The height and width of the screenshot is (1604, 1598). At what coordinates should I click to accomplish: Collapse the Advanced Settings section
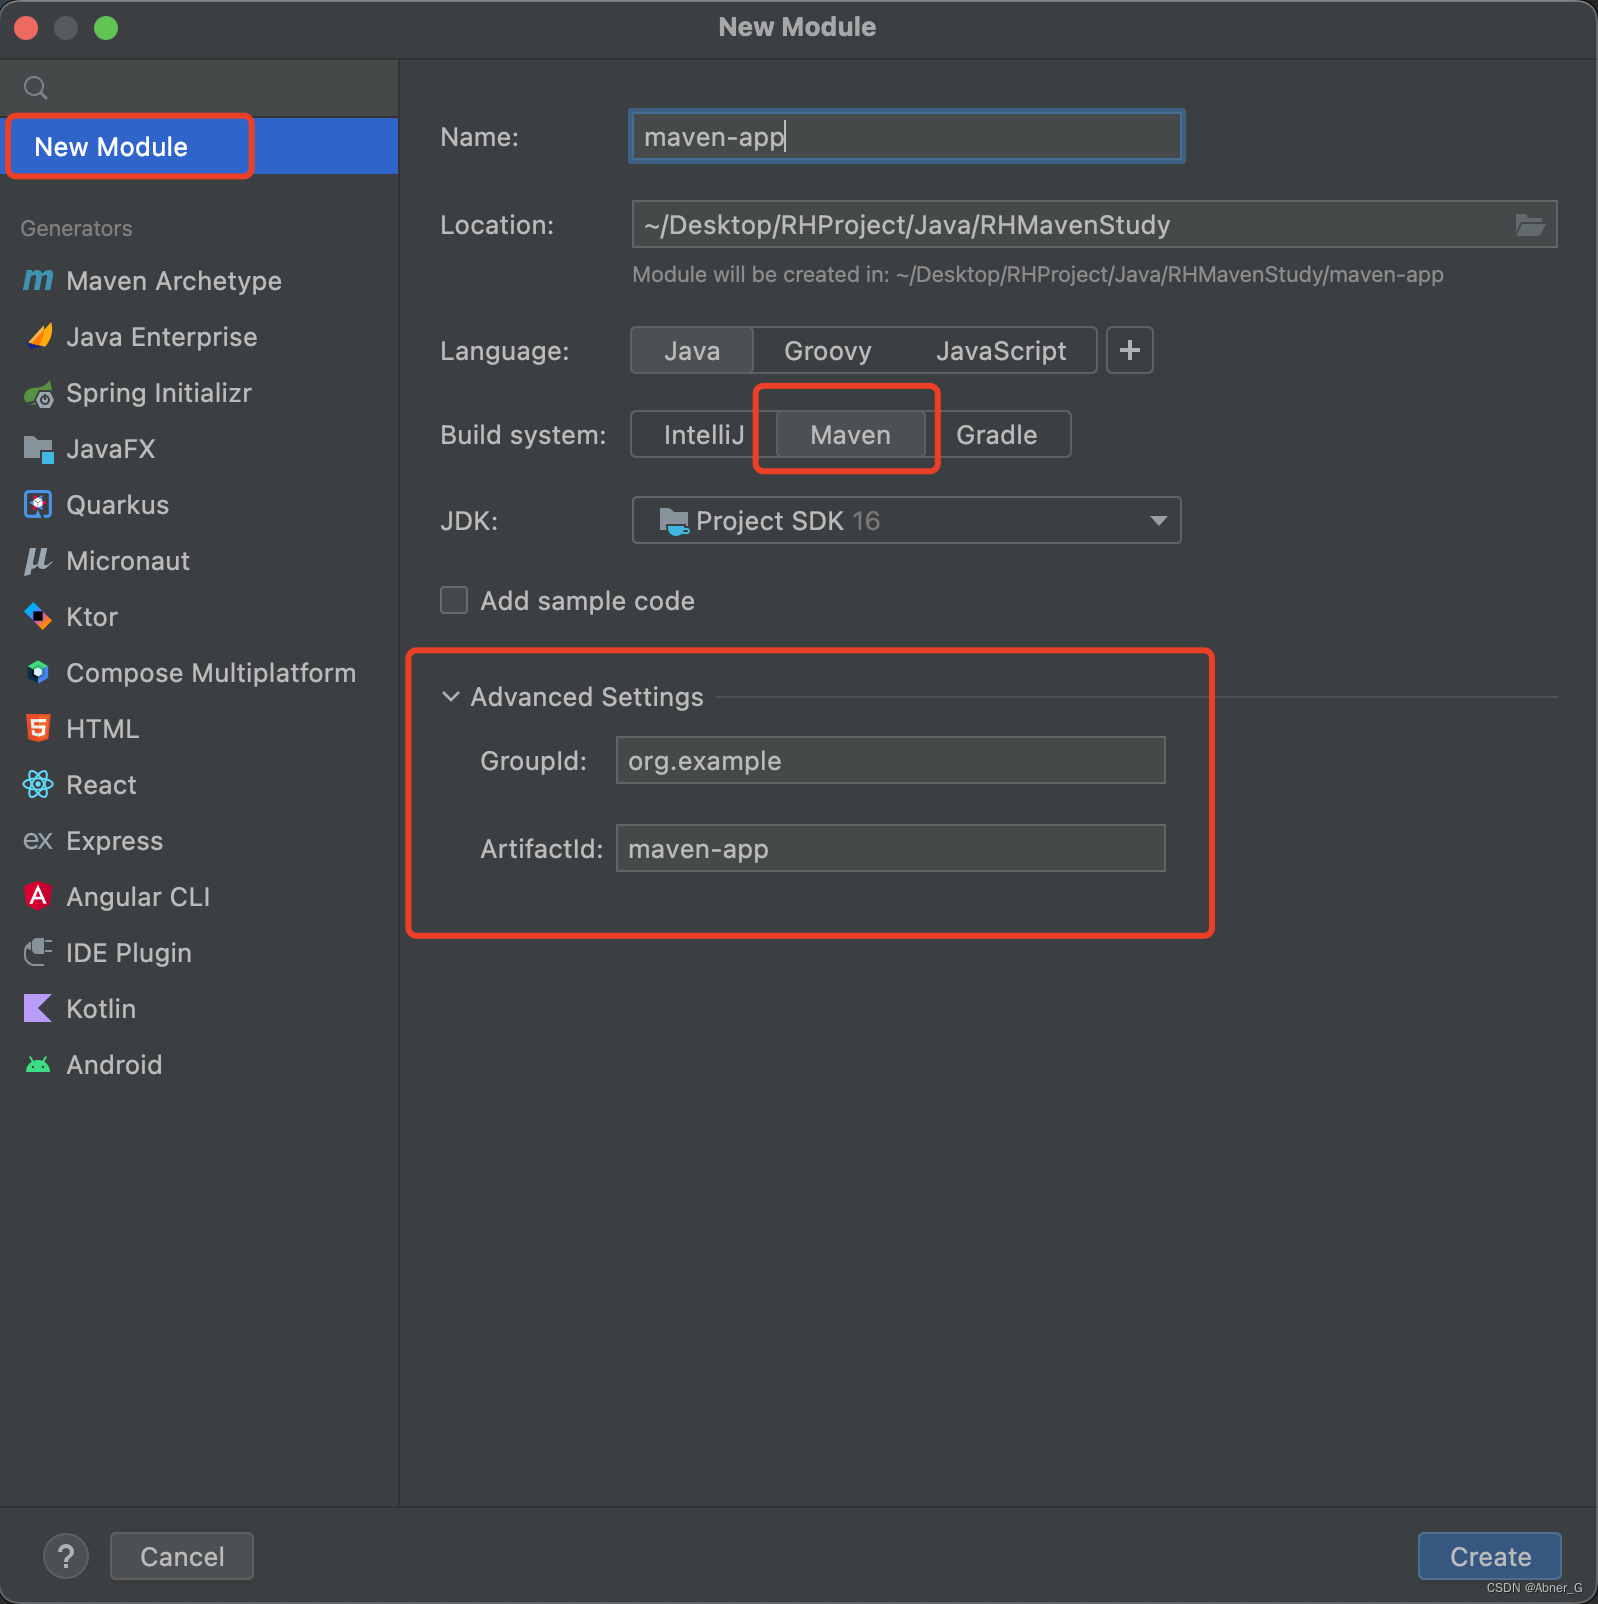[451, 696]
